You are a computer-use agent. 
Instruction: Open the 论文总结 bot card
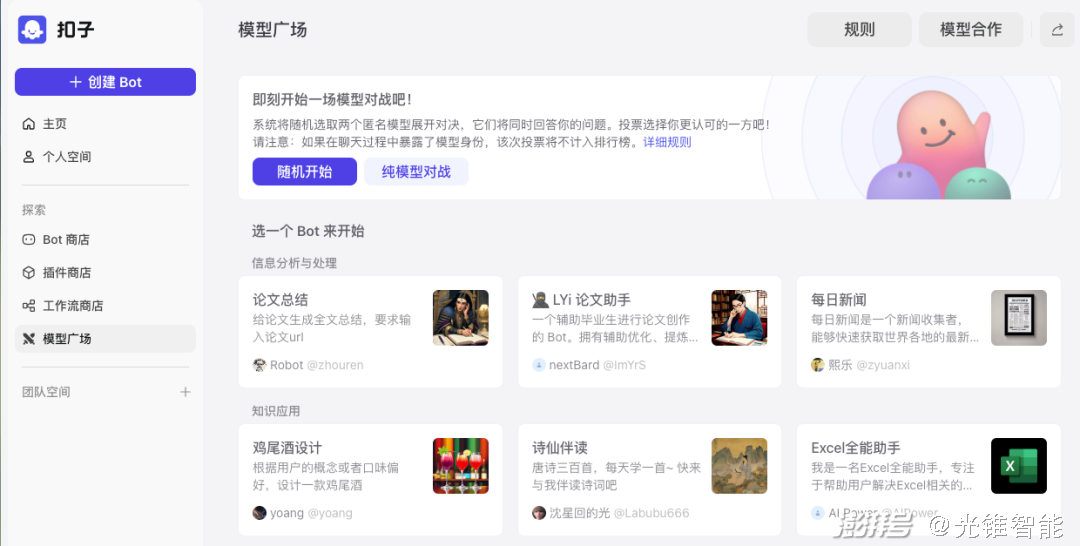tap(371, 332)
